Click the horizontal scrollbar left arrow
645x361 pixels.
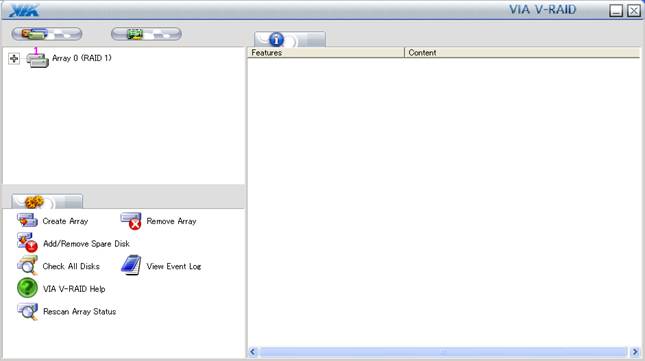[x=253, y=352]
